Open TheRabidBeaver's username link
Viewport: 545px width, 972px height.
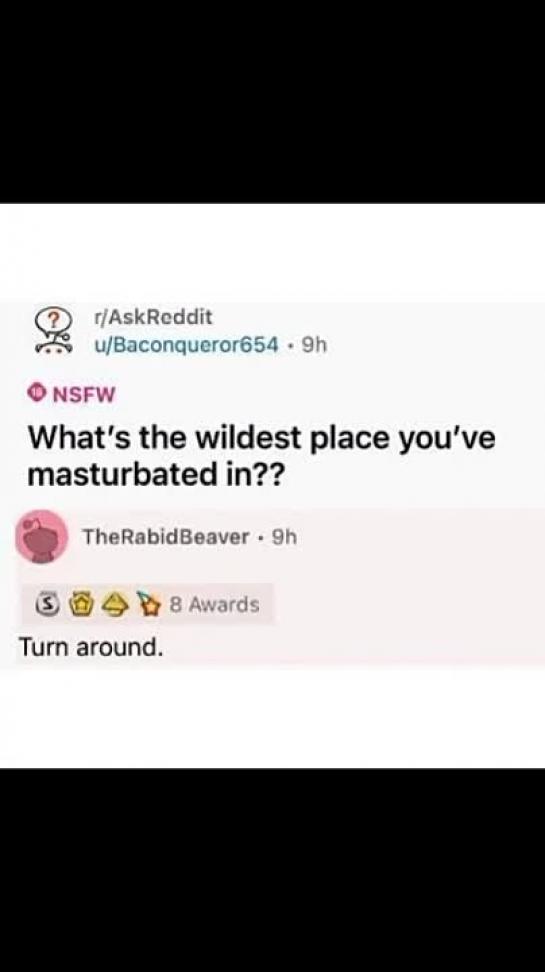(166, 537)
